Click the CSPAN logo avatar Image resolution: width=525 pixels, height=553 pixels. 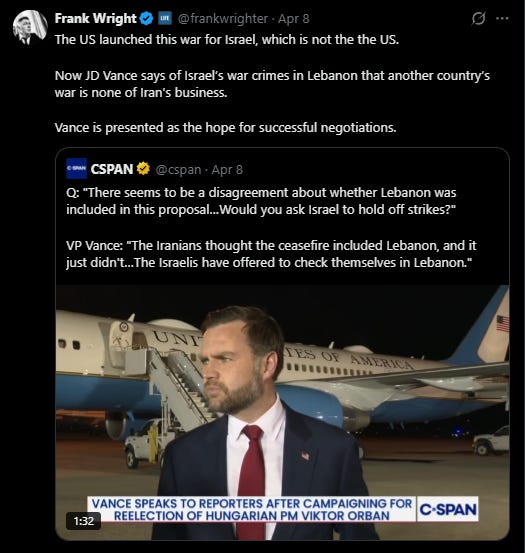(x=76, y=169)
